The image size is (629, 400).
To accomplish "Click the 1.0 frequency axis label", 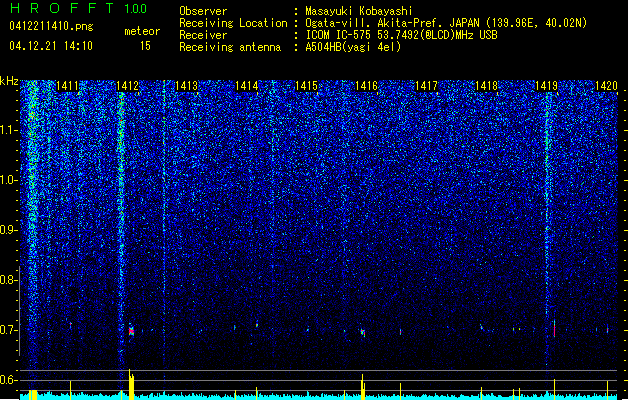I will (x=9, y=180).
